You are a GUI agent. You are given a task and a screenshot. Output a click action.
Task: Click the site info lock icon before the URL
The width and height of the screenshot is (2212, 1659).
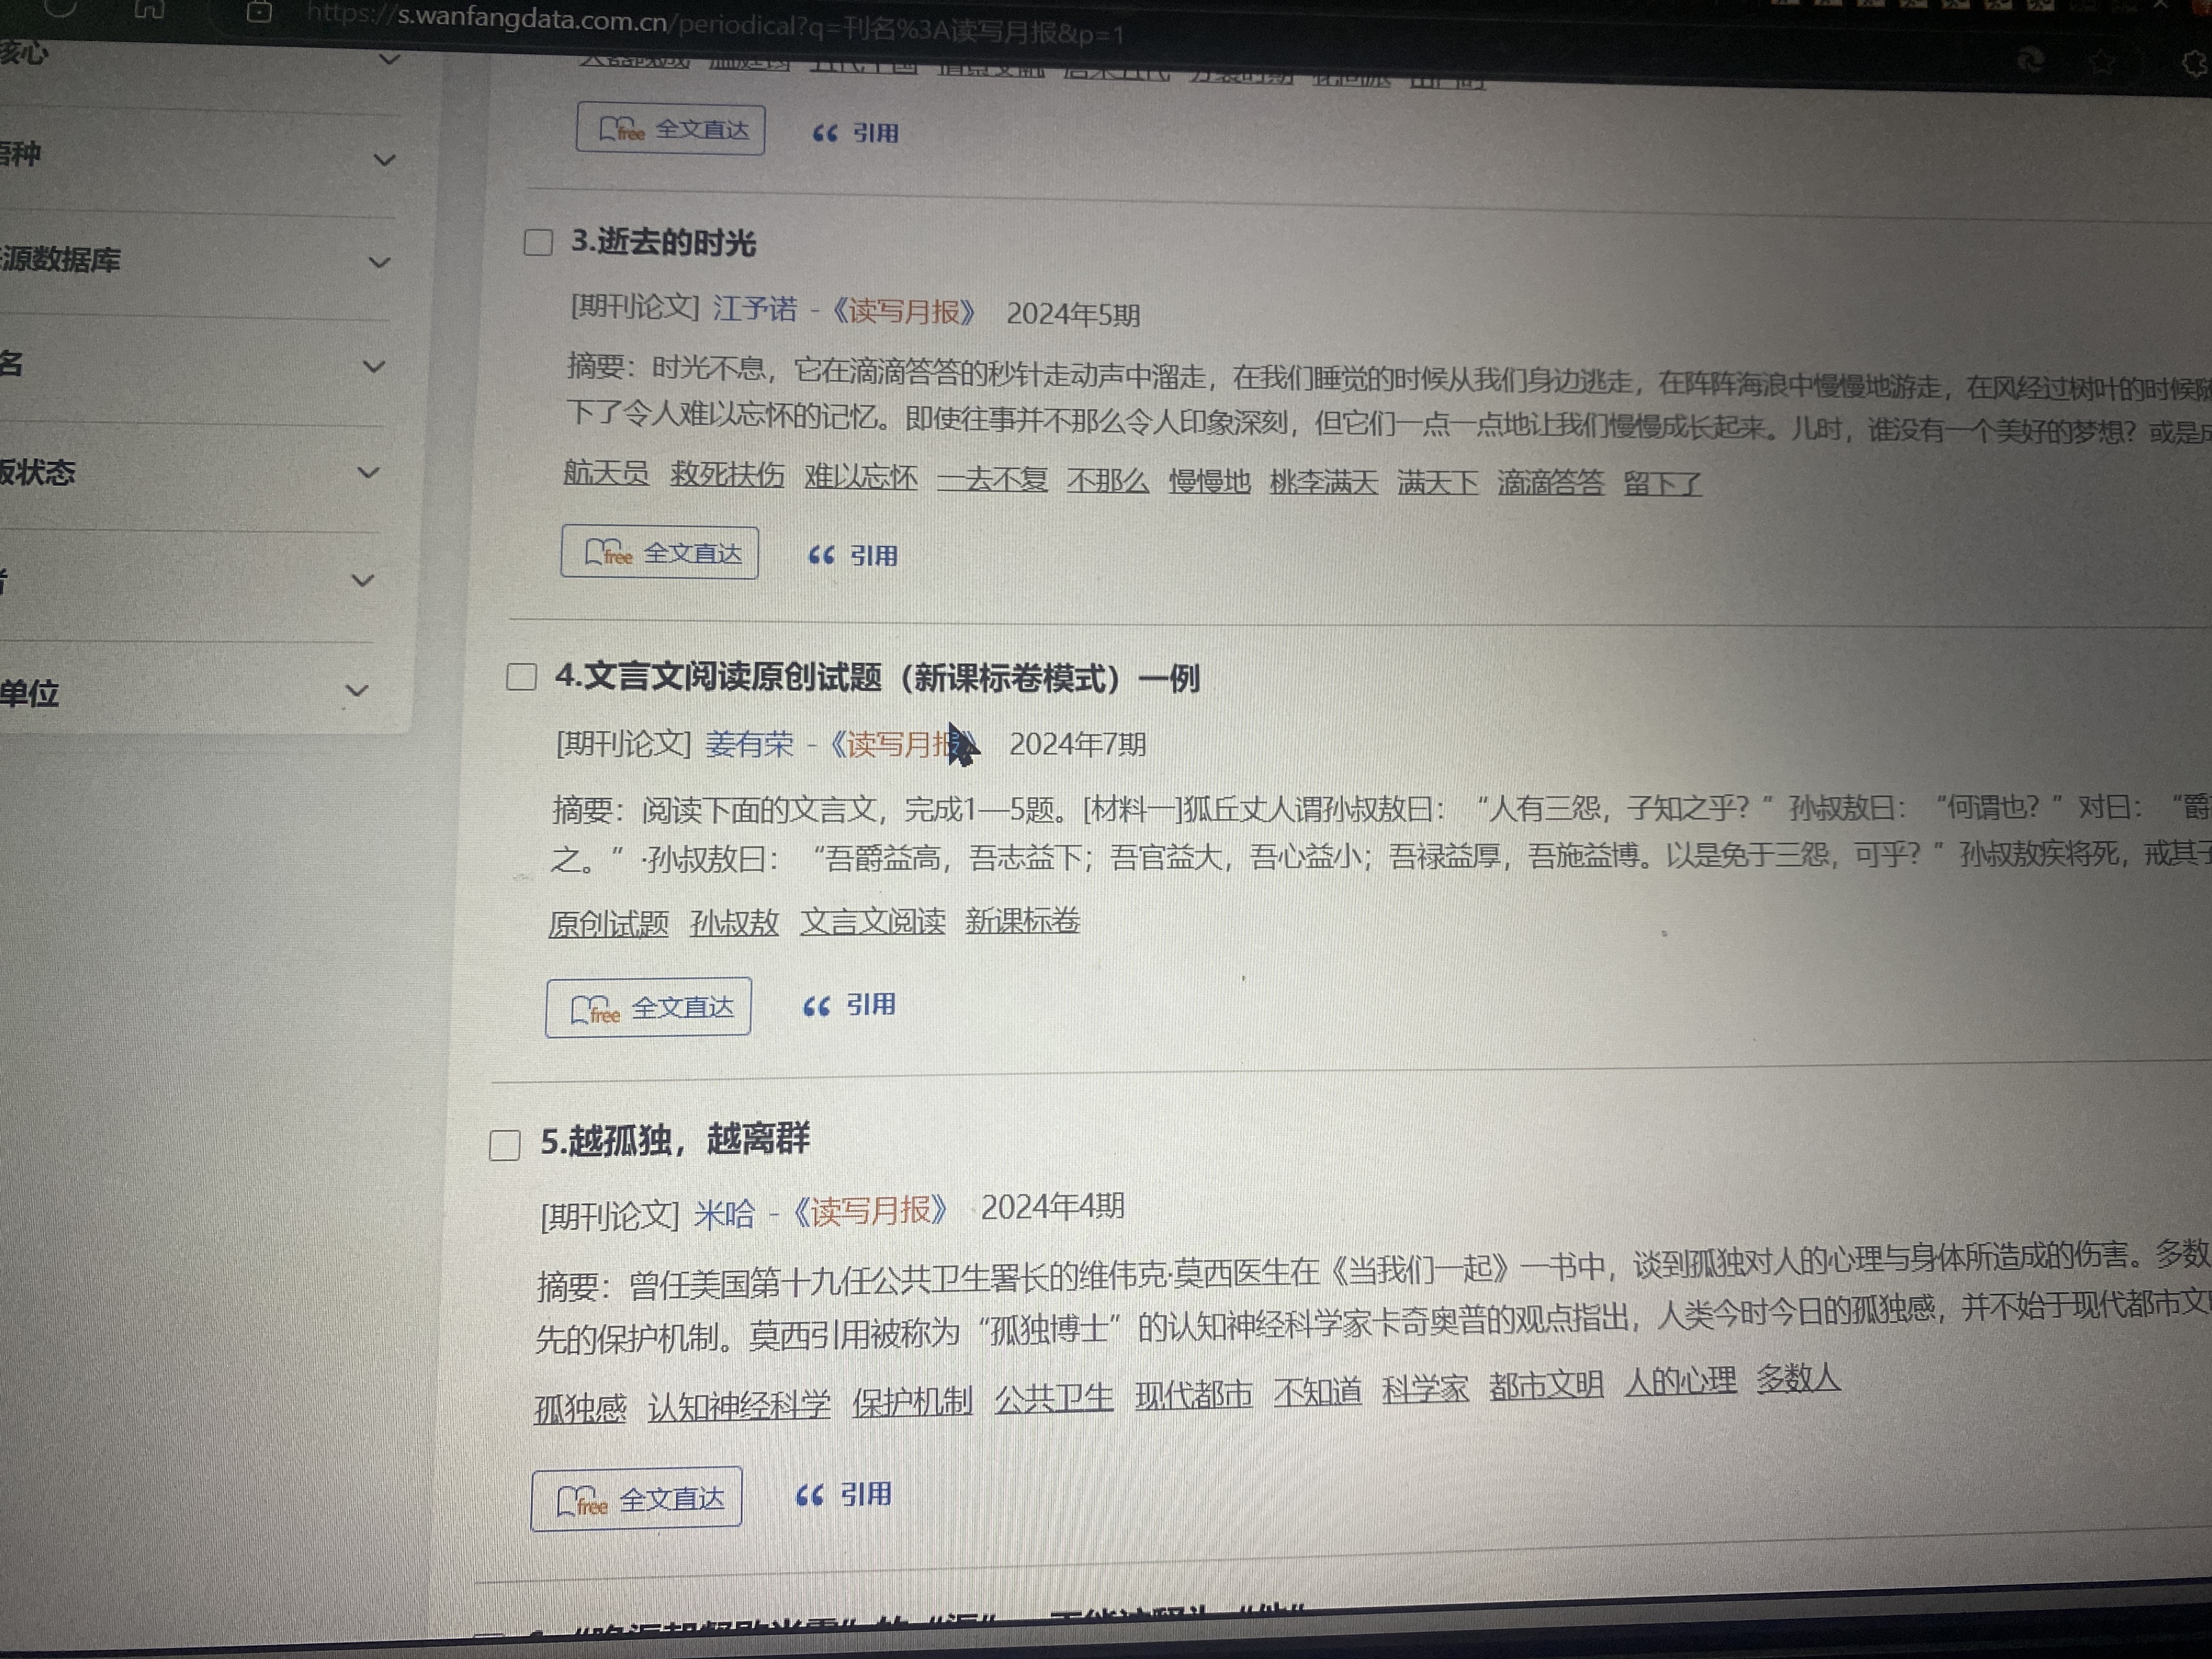click(259, 12)
